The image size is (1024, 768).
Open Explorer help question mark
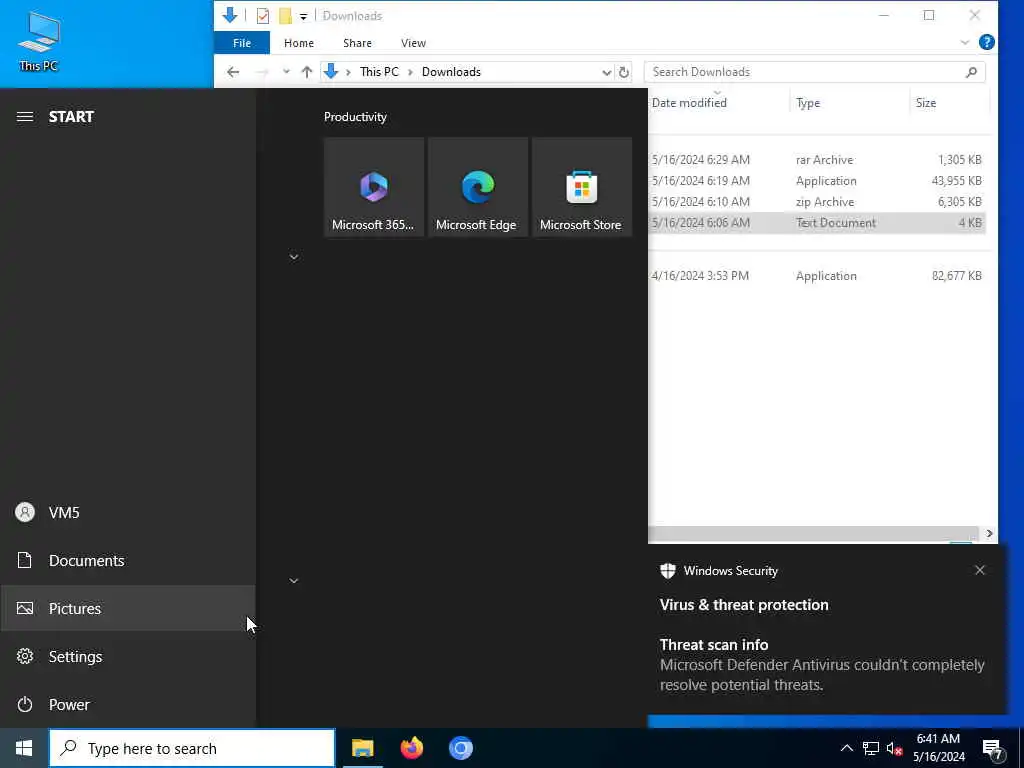987,42
